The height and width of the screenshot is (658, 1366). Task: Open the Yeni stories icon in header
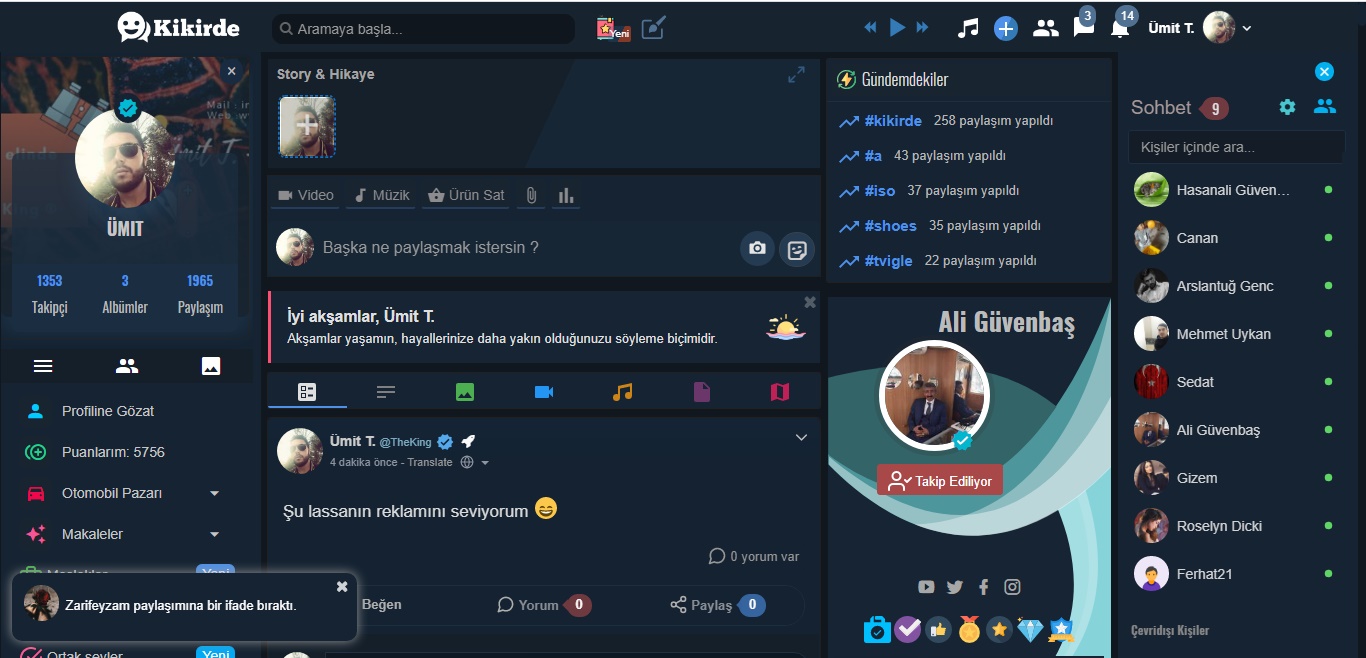613,28
